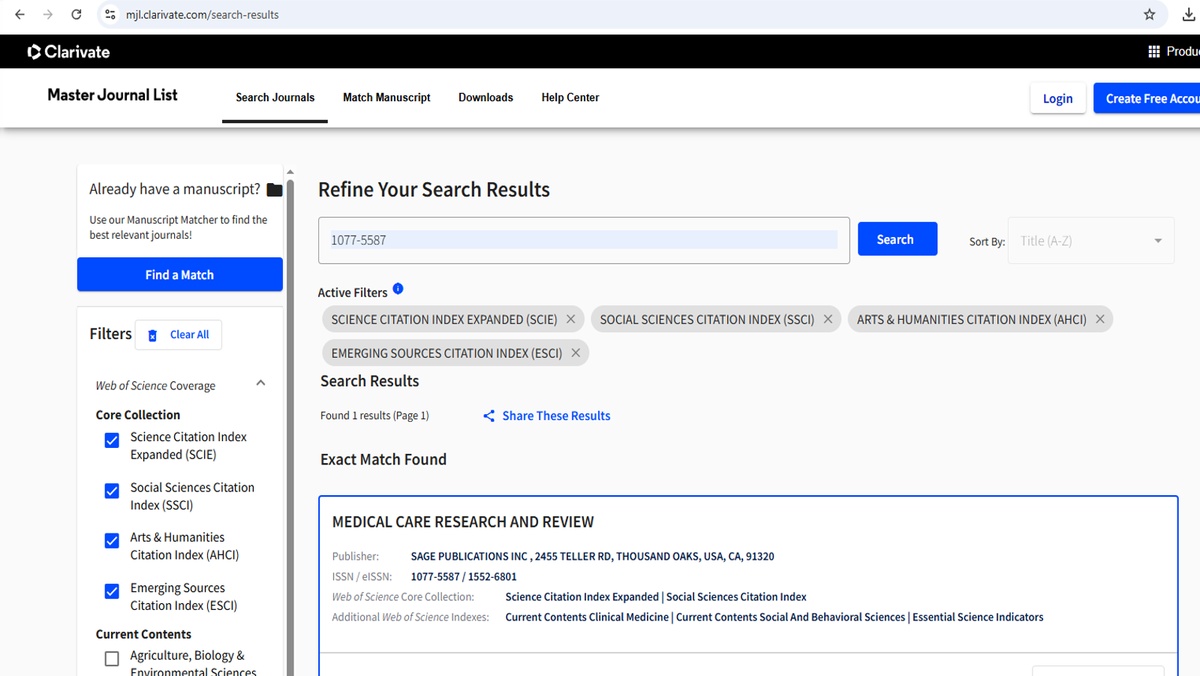Click the browser address bar URL
The image size is (1200, 676).
(x=202, y=15)
